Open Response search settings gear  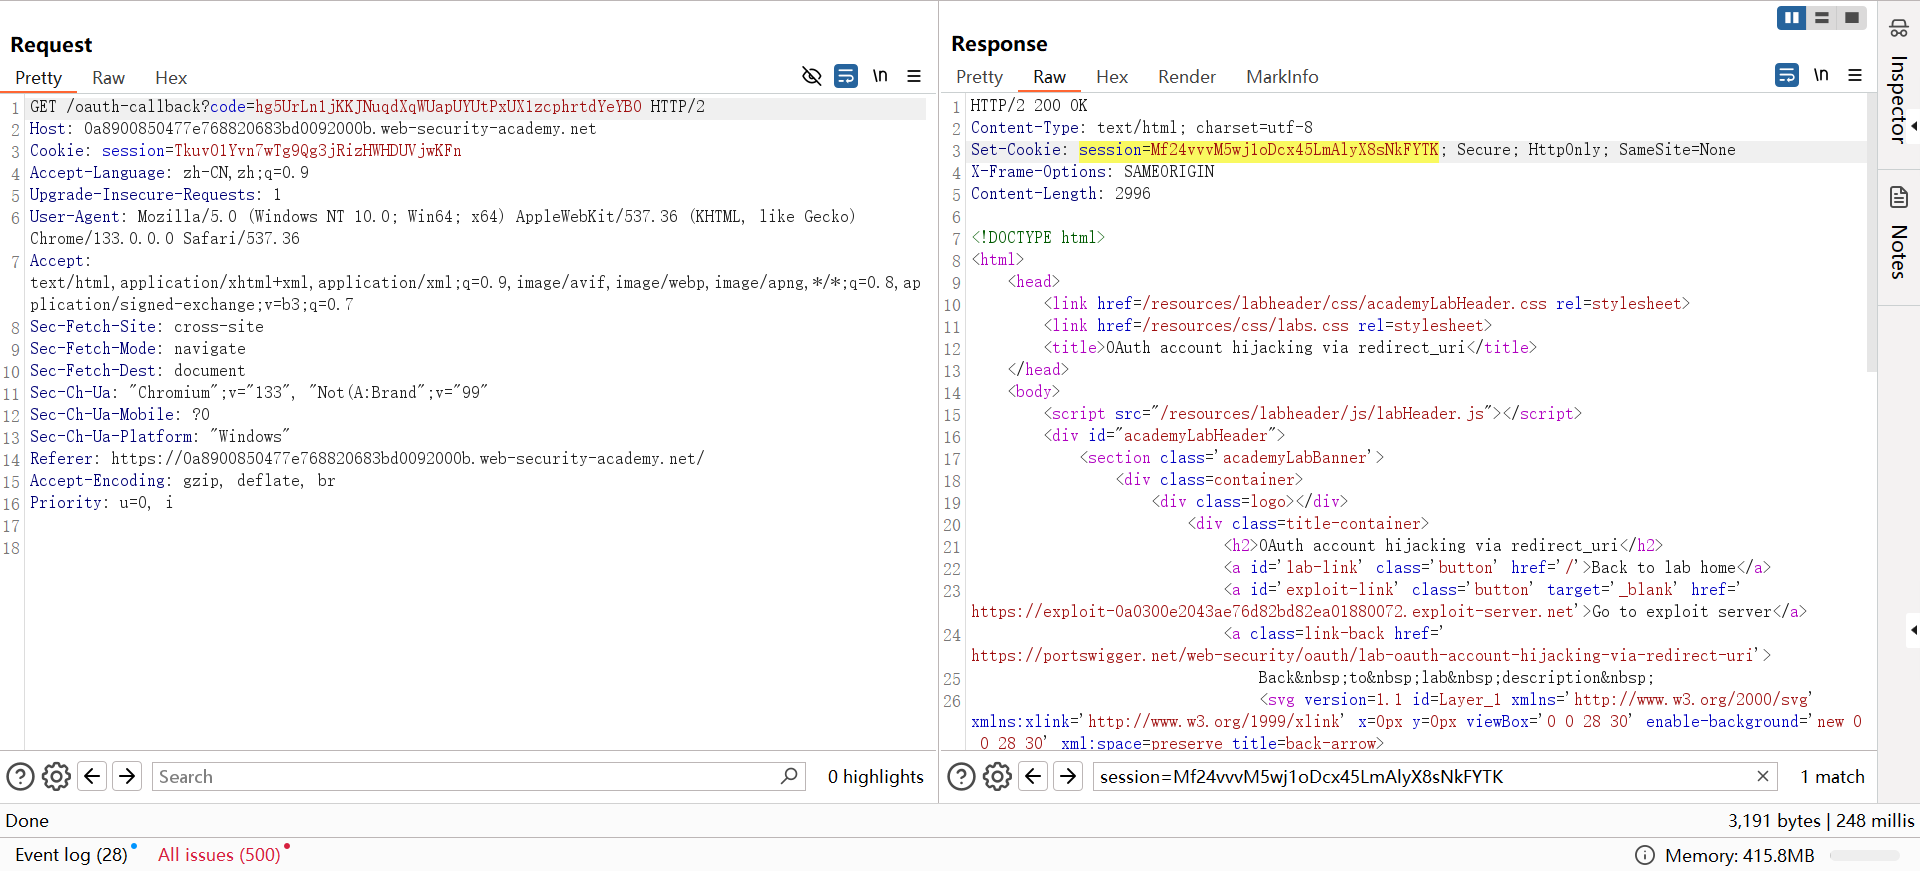click(x=997, y=777)
